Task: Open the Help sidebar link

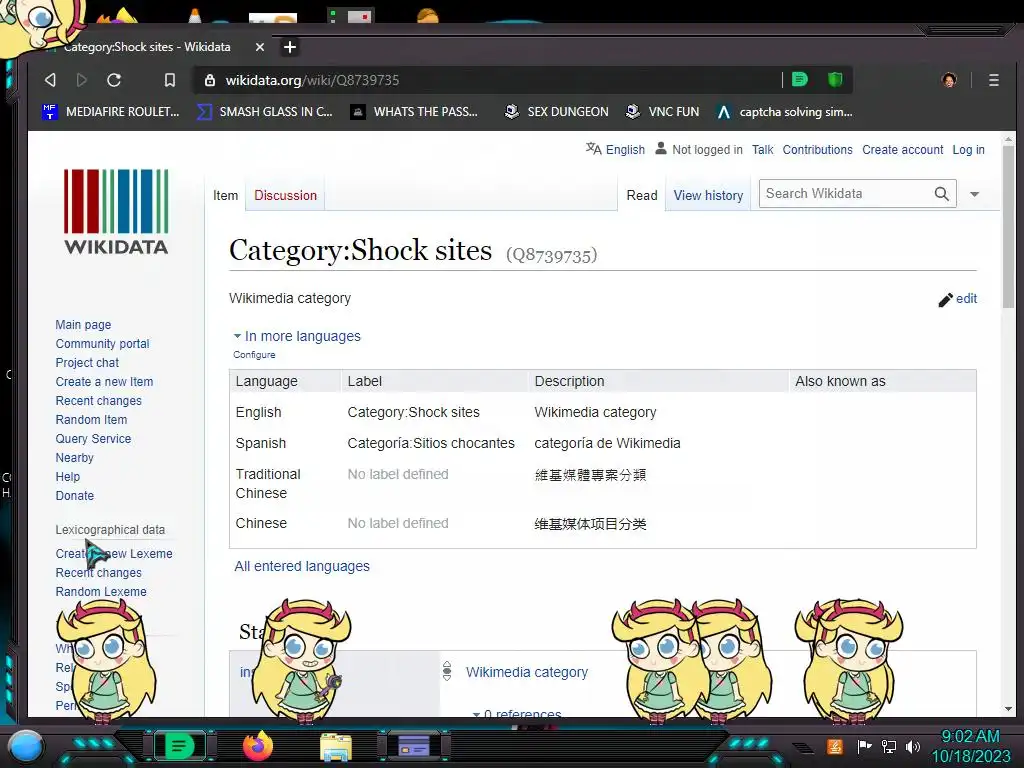Action: coord(67,476)
